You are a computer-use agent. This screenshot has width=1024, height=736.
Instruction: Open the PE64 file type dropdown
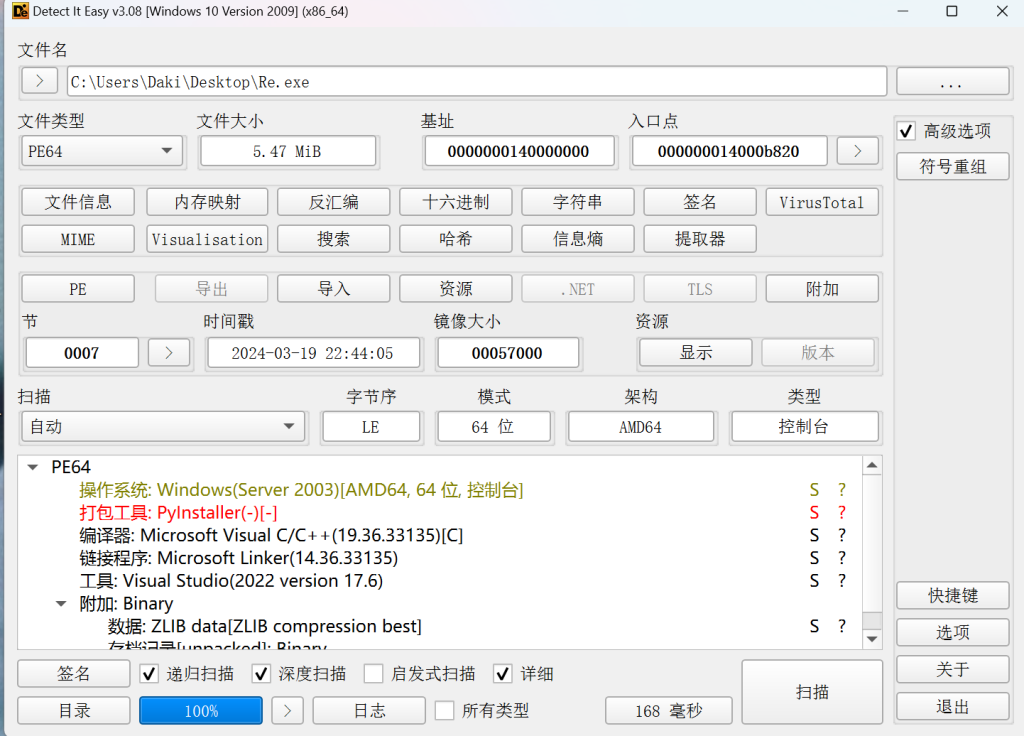tap(101, 151)
